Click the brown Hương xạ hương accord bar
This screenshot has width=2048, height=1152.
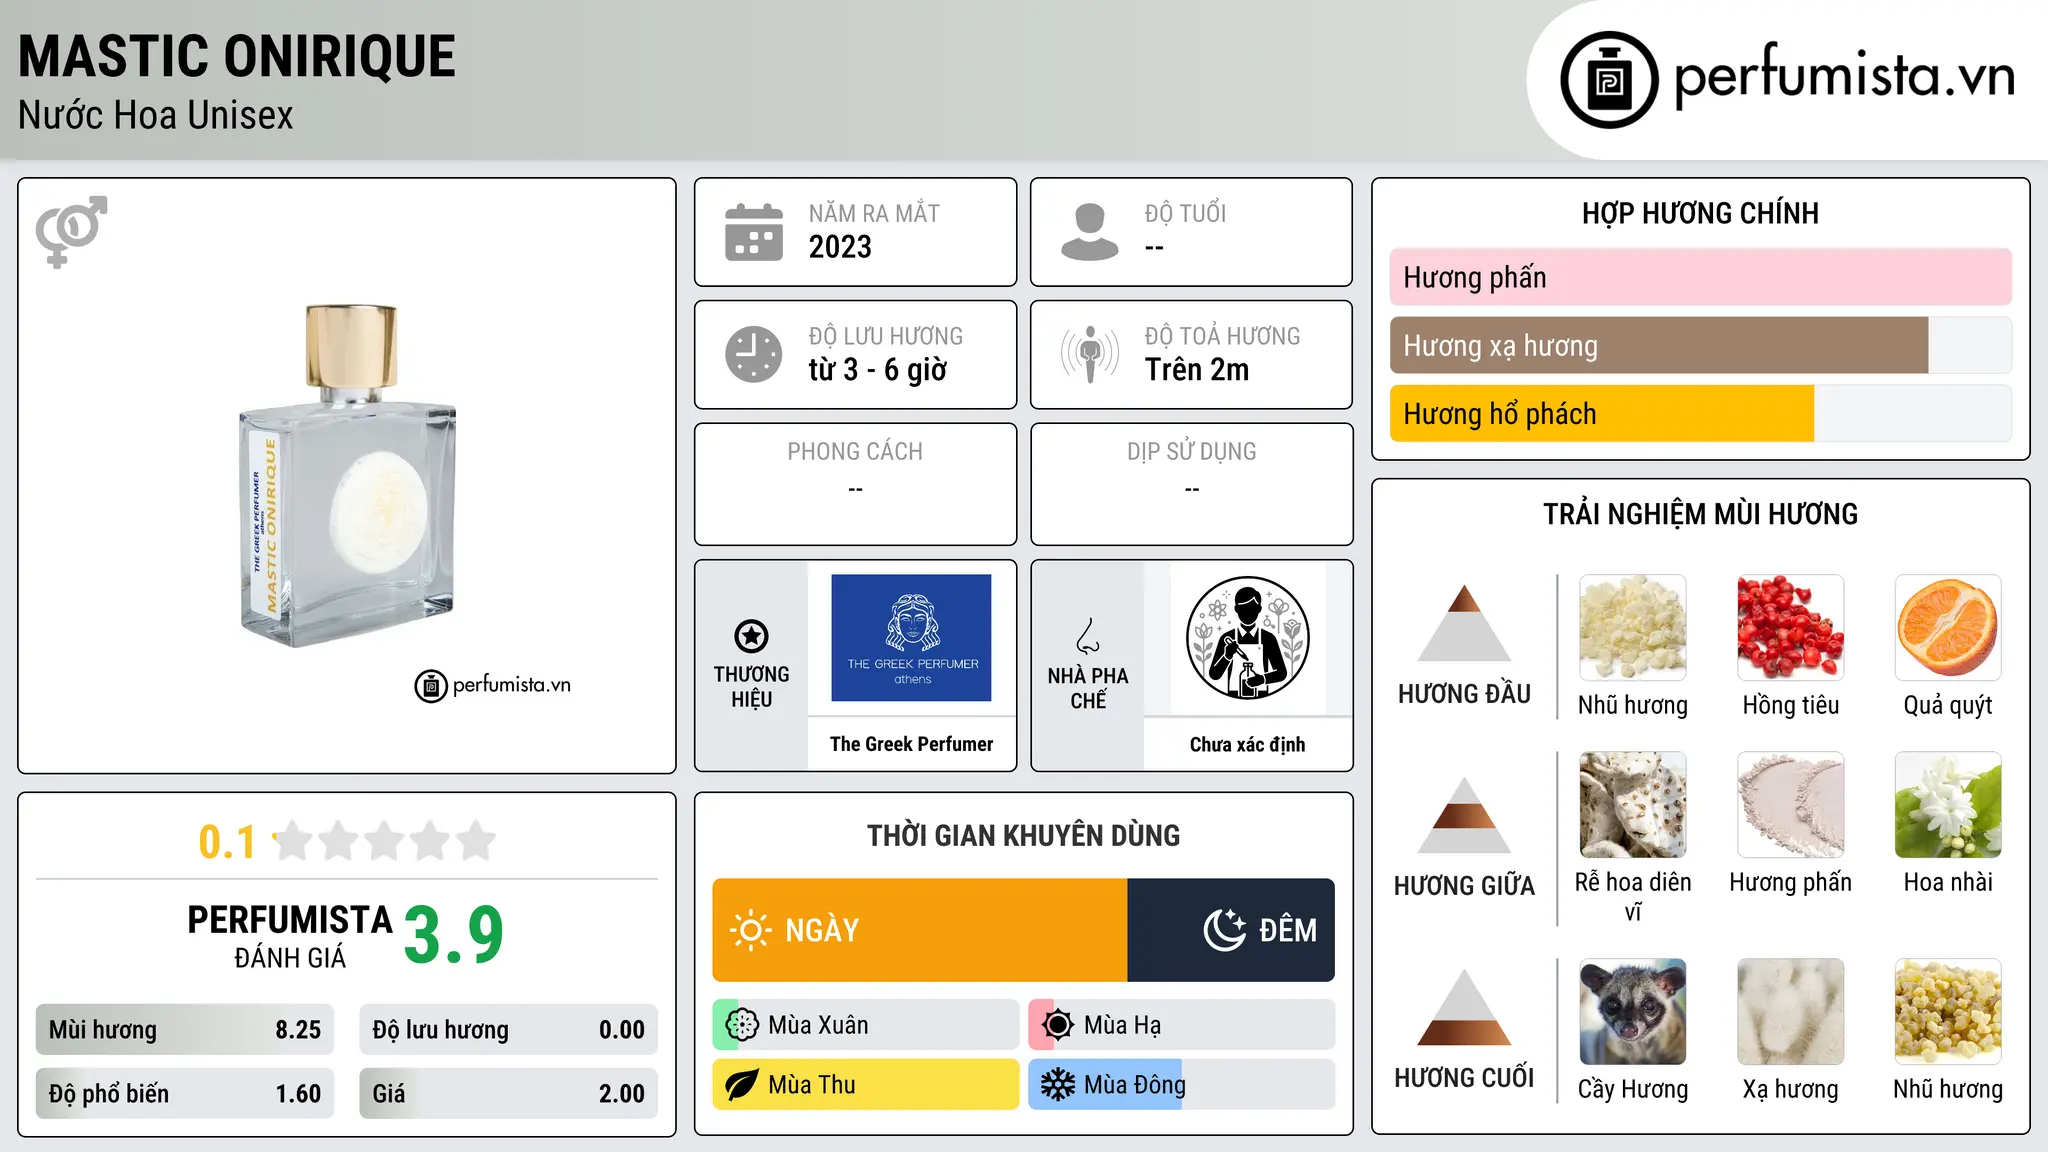pyautogui.click(x=1659, y=345)
